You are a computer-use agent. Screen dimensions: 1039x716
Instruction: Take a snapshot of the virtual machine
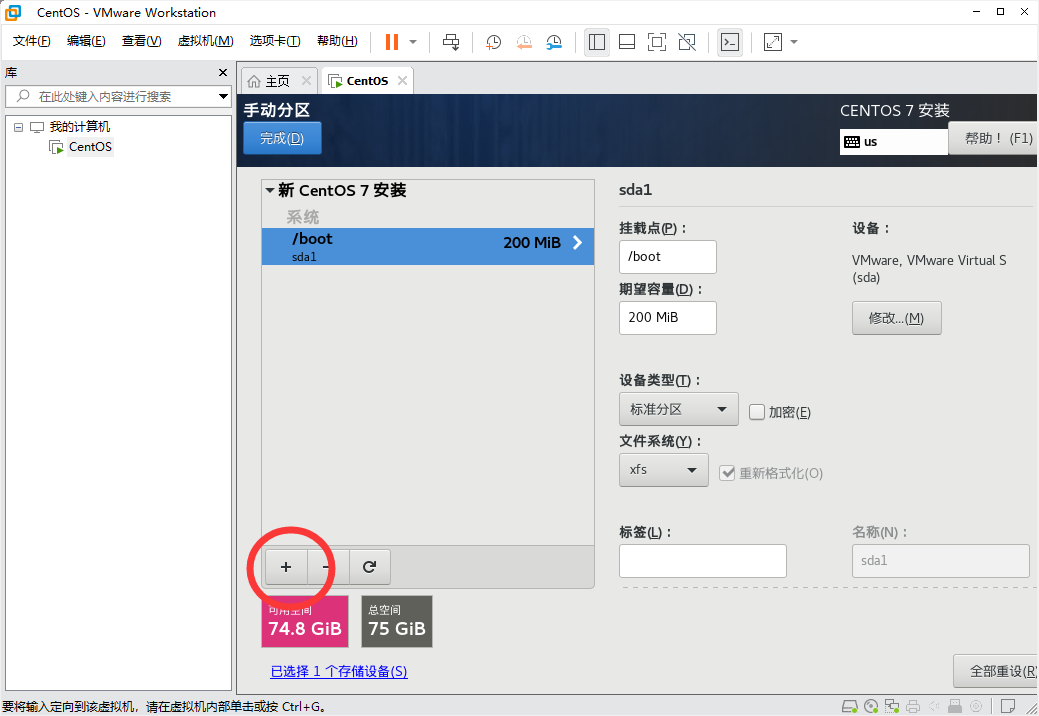tap(493, 42)
